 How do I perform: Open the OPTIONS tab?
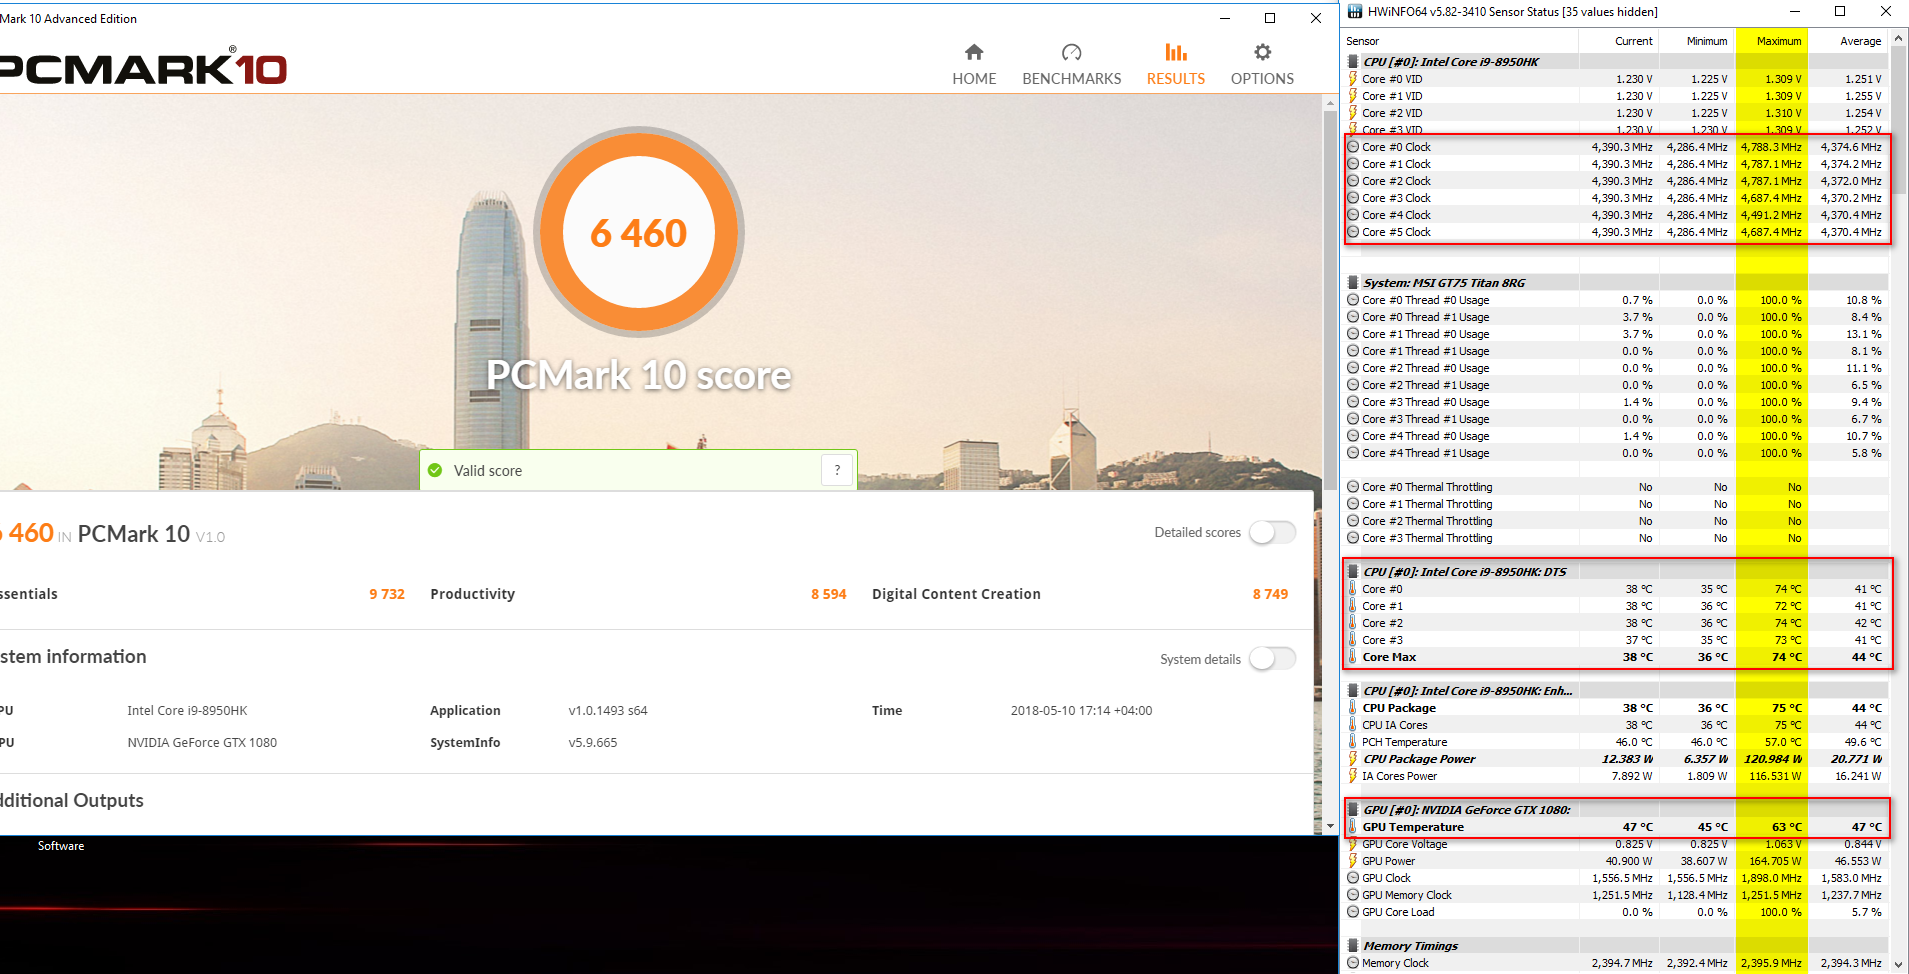1262,65
